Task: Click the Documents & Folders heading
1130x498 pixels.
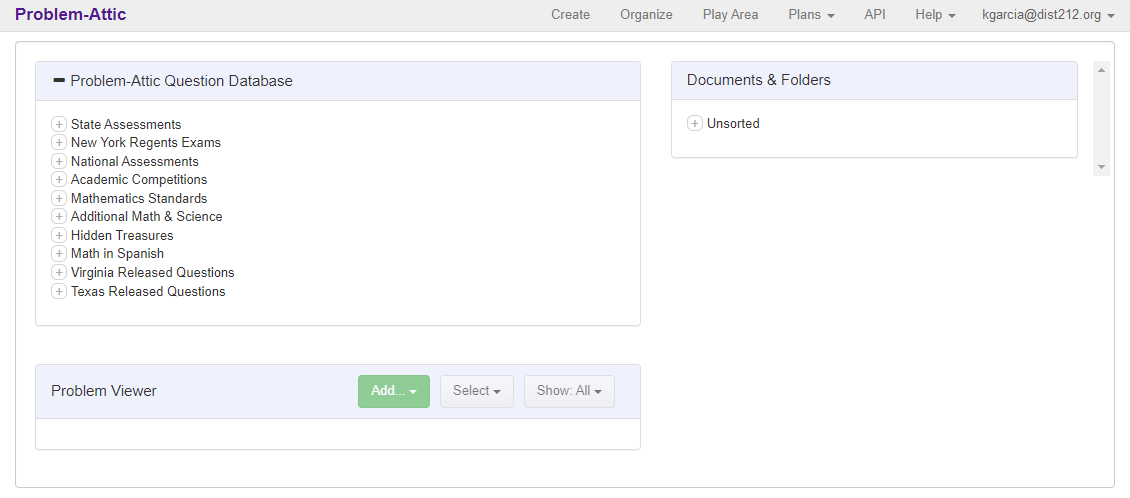Action: 758,80
